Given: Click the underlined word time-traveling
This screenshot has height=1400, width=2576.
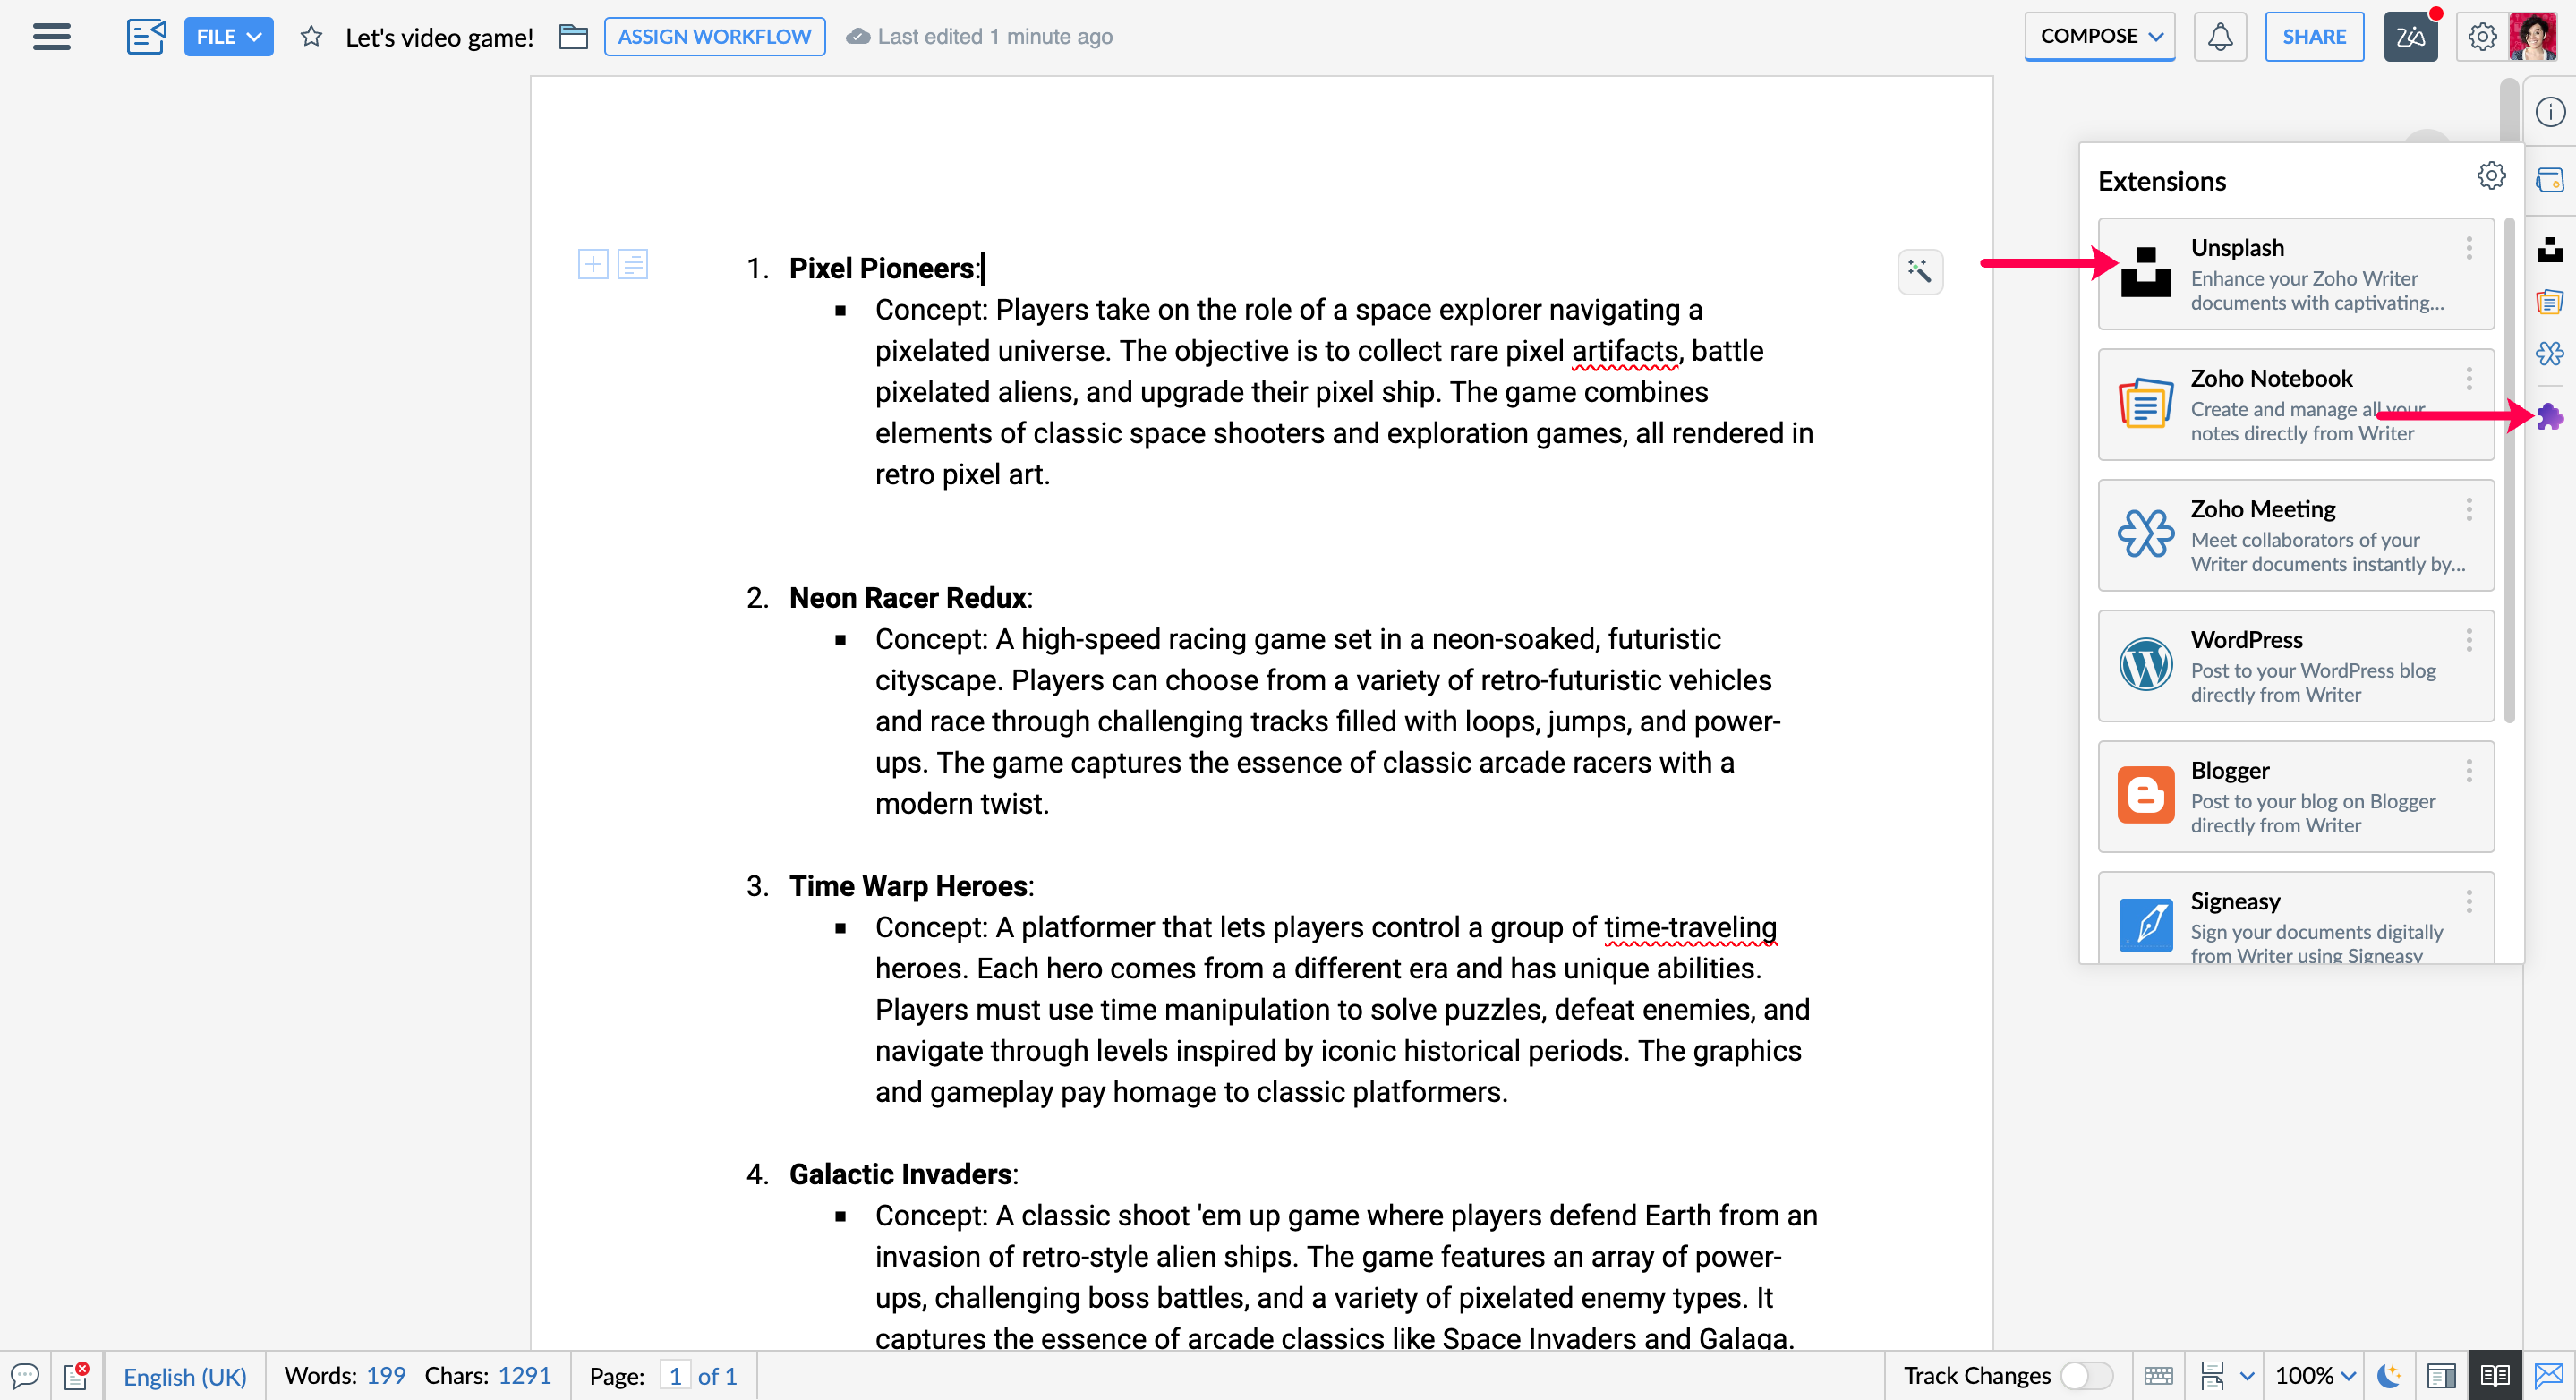Looking at the screenshot, I should 1690,927.
